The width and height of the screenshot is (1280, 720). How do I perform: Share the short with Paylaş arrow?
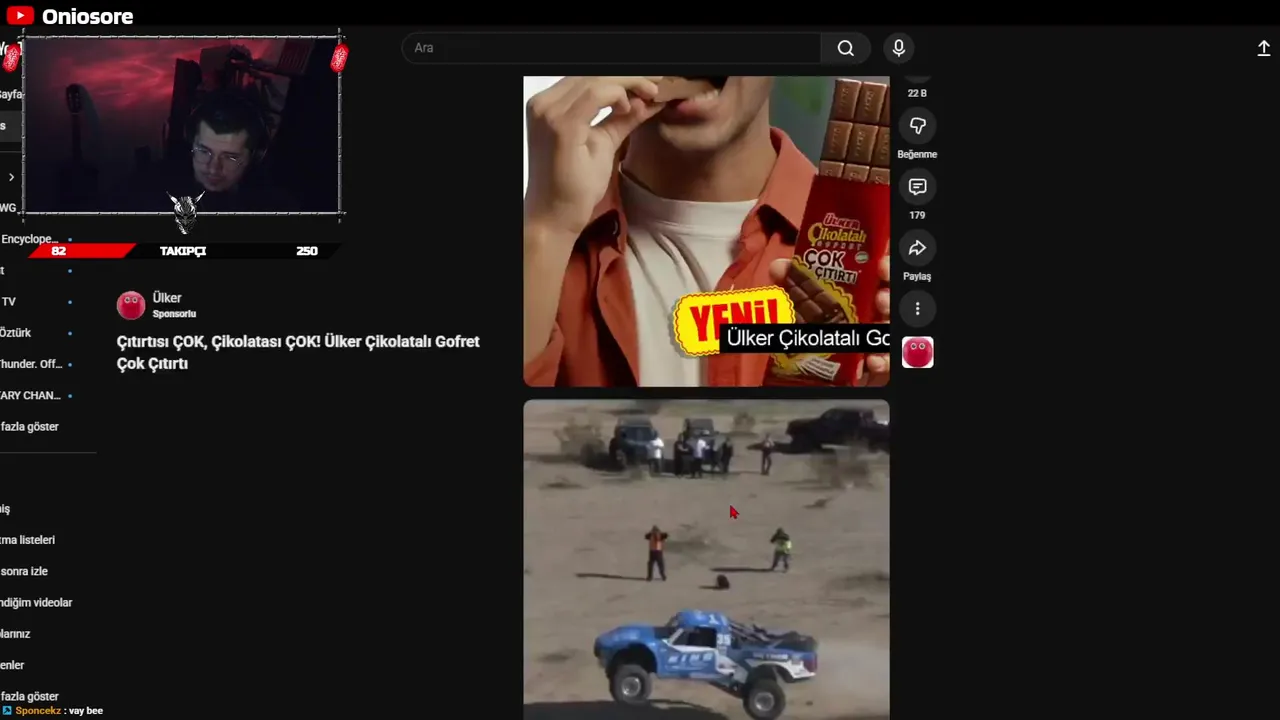917,248
